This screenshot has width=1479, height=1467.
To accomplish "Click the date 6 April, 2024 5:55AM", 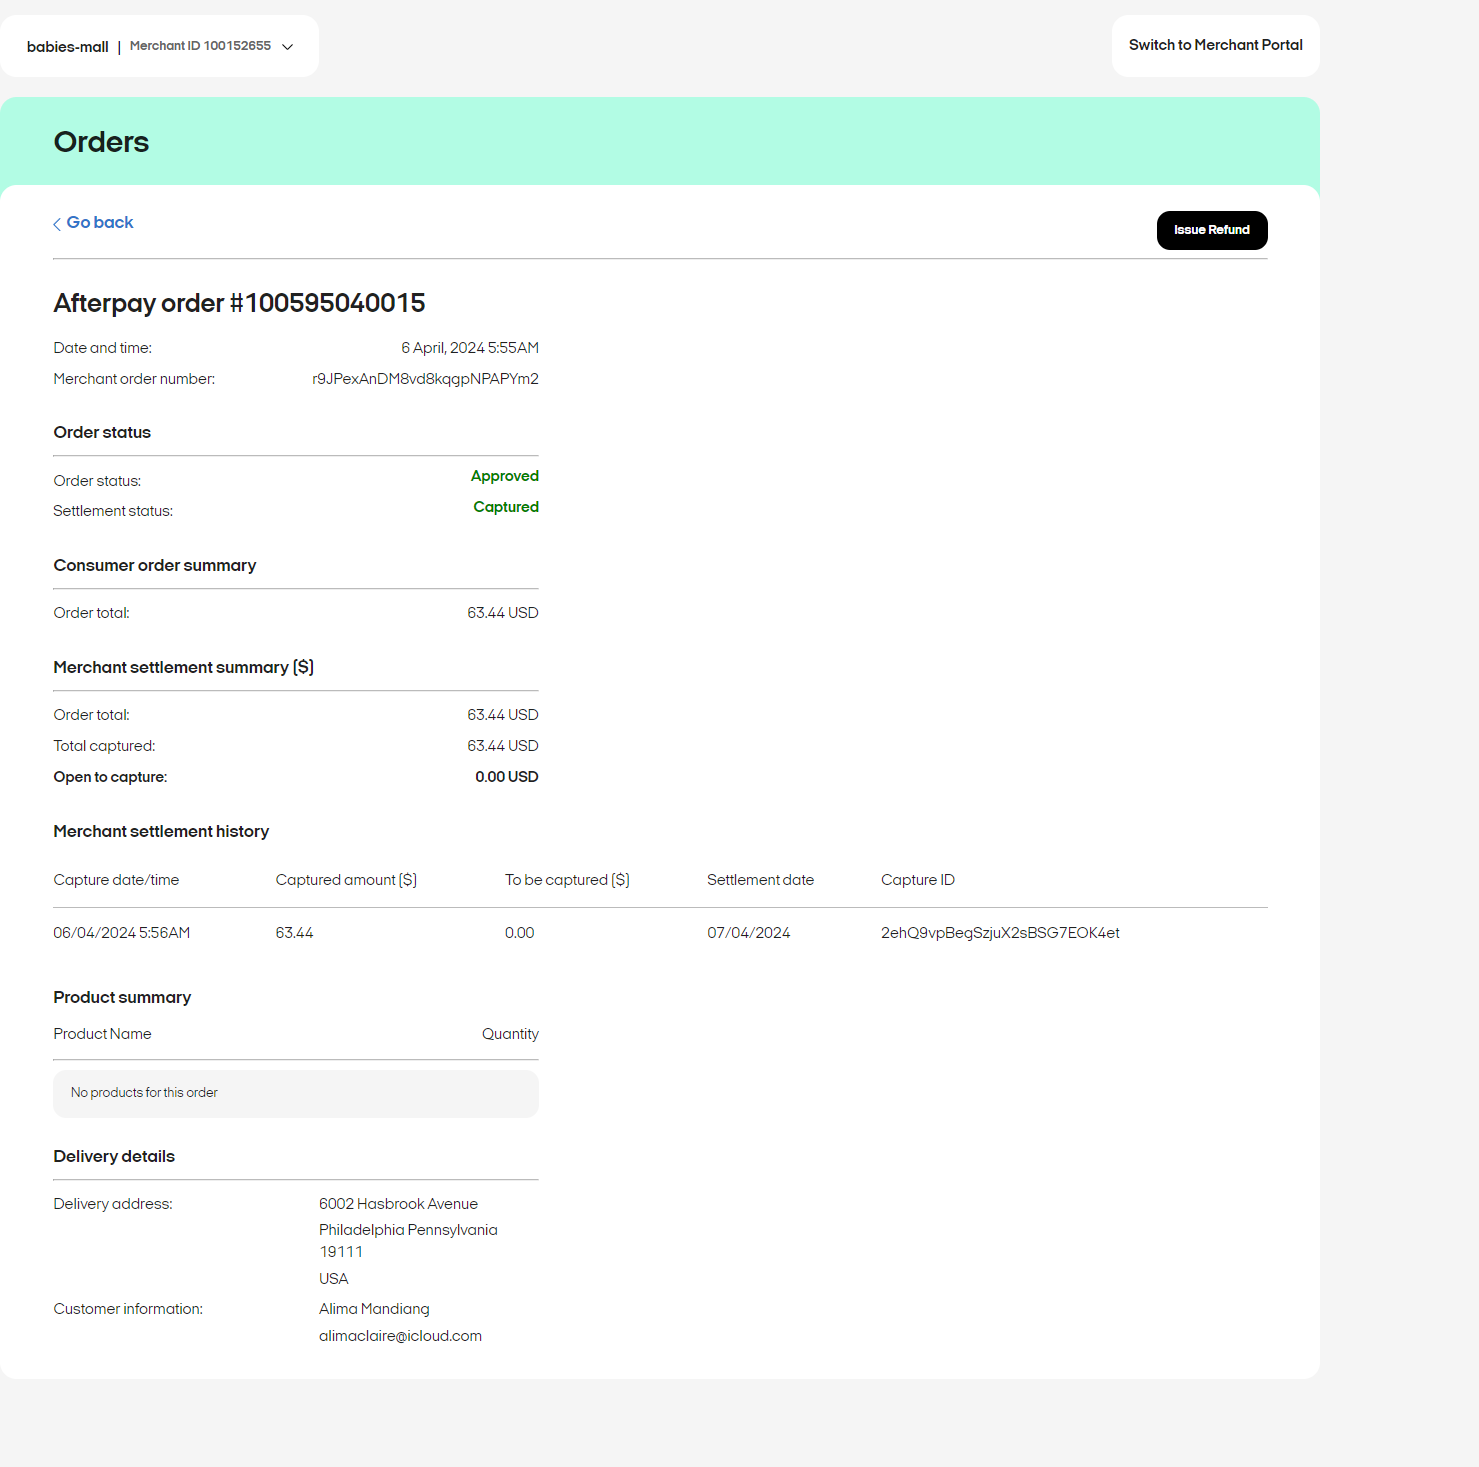I will click(x=470, y=348).
